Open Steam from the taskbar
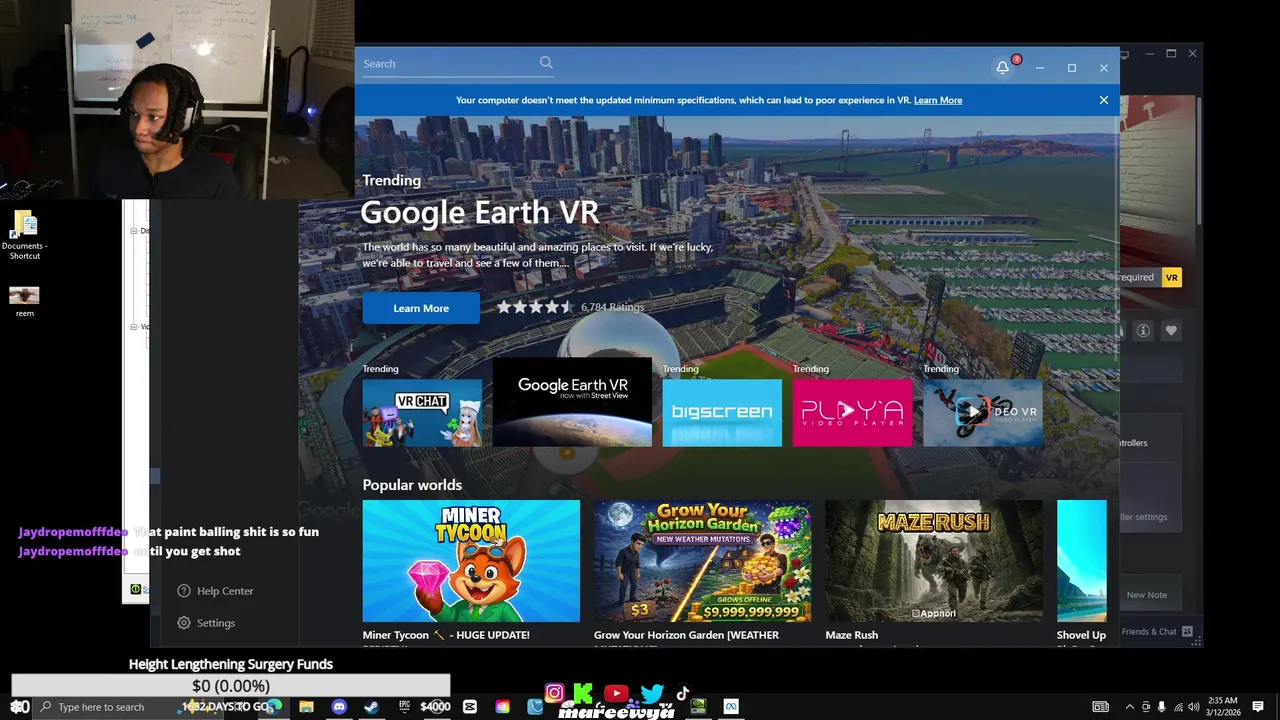The width and height of the screenshot is (1280, 720). tap(371, 707)
